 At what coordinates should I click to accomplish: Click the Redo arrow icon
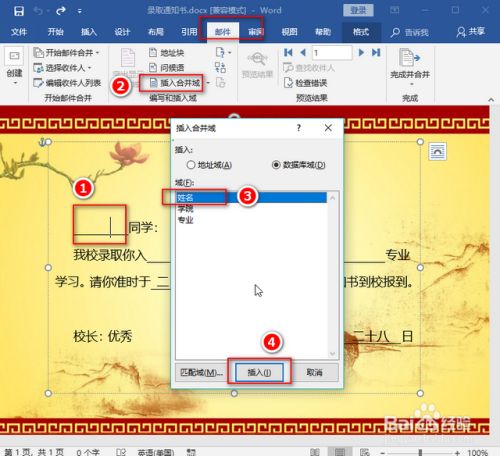[x=61, y=11]
